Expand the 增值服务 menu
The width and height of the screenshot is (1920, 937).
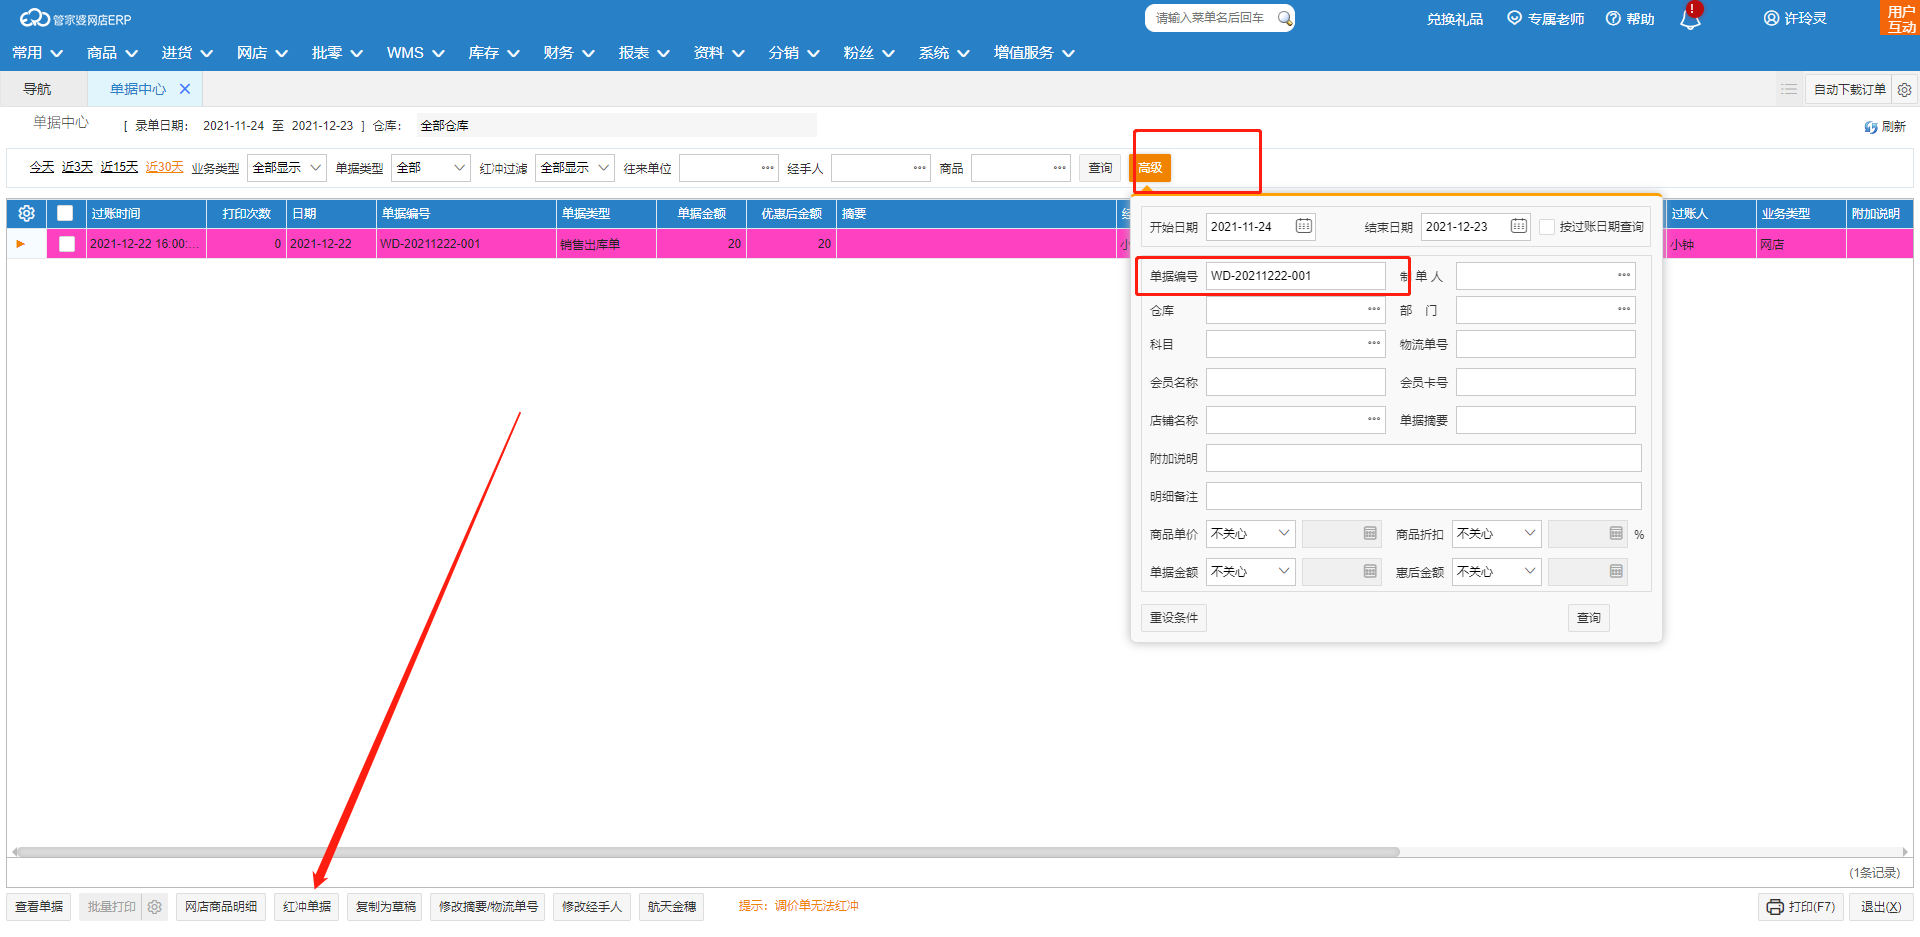[1034, 53]
